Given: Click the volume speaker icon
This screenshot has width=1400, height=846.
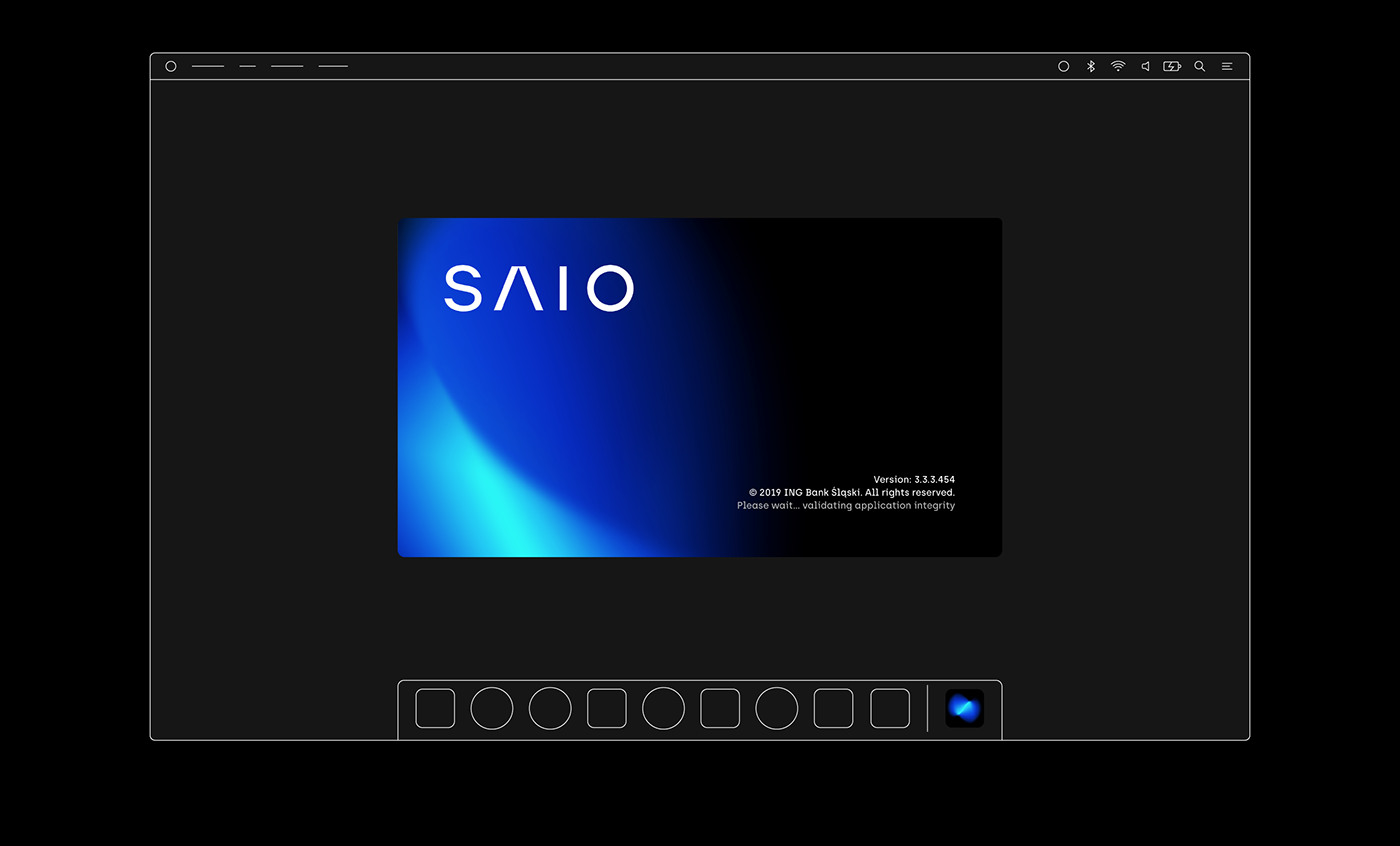Looking at the screenshot, I should (1145, 66).
